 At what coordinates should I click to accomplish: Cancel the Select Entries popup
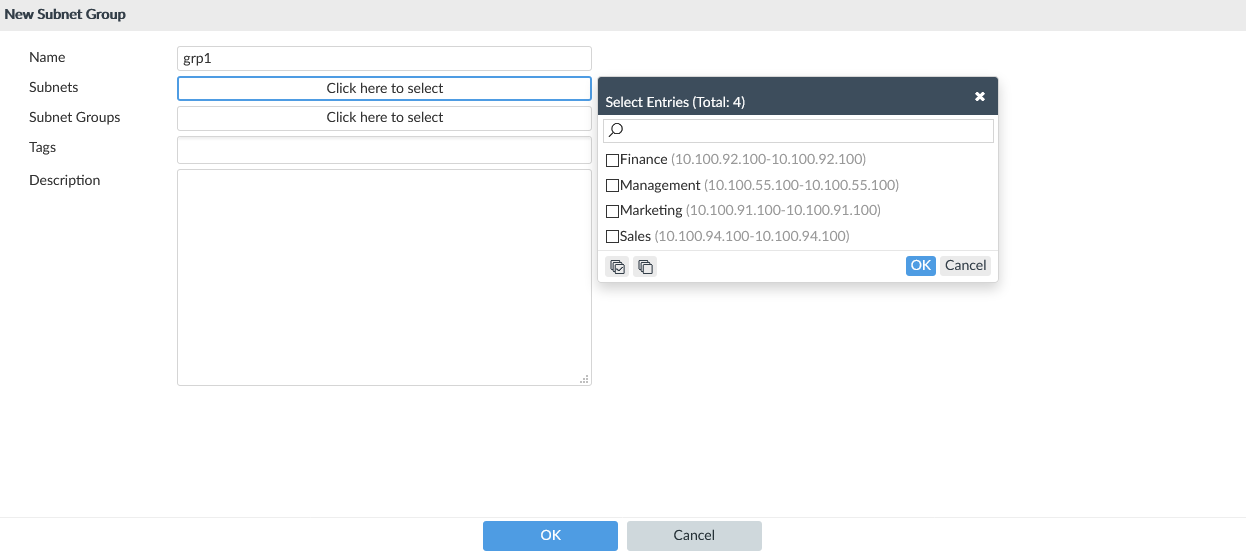(x=965, y=265)
